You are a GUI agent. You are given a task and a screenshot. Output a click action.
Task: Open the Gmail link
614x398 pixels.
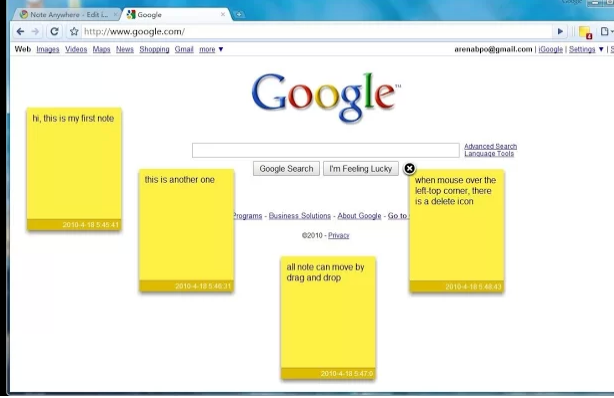[x=184, y=49]
